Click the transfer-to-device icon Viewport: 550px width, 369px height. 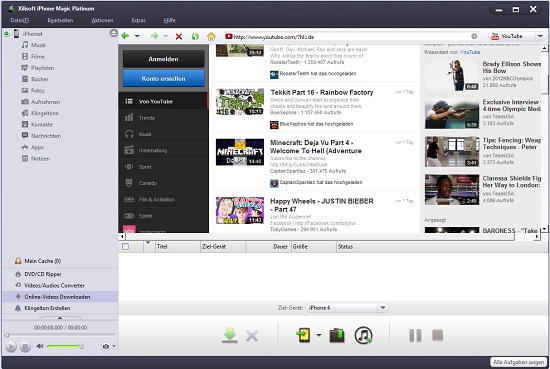[303, 335]
